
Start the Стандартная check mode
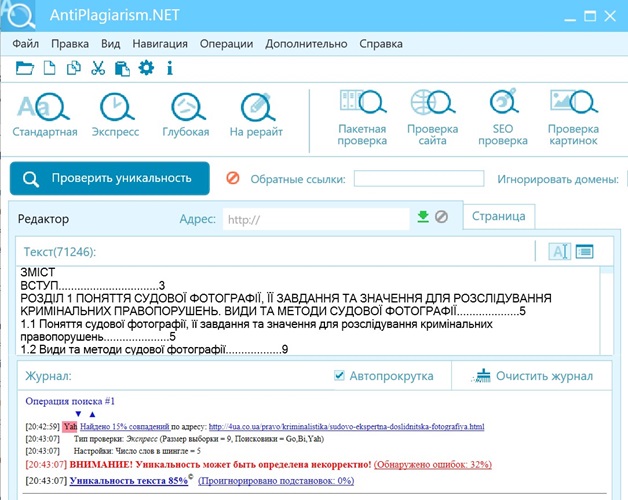pyautogui.click(x=44, y=115)
